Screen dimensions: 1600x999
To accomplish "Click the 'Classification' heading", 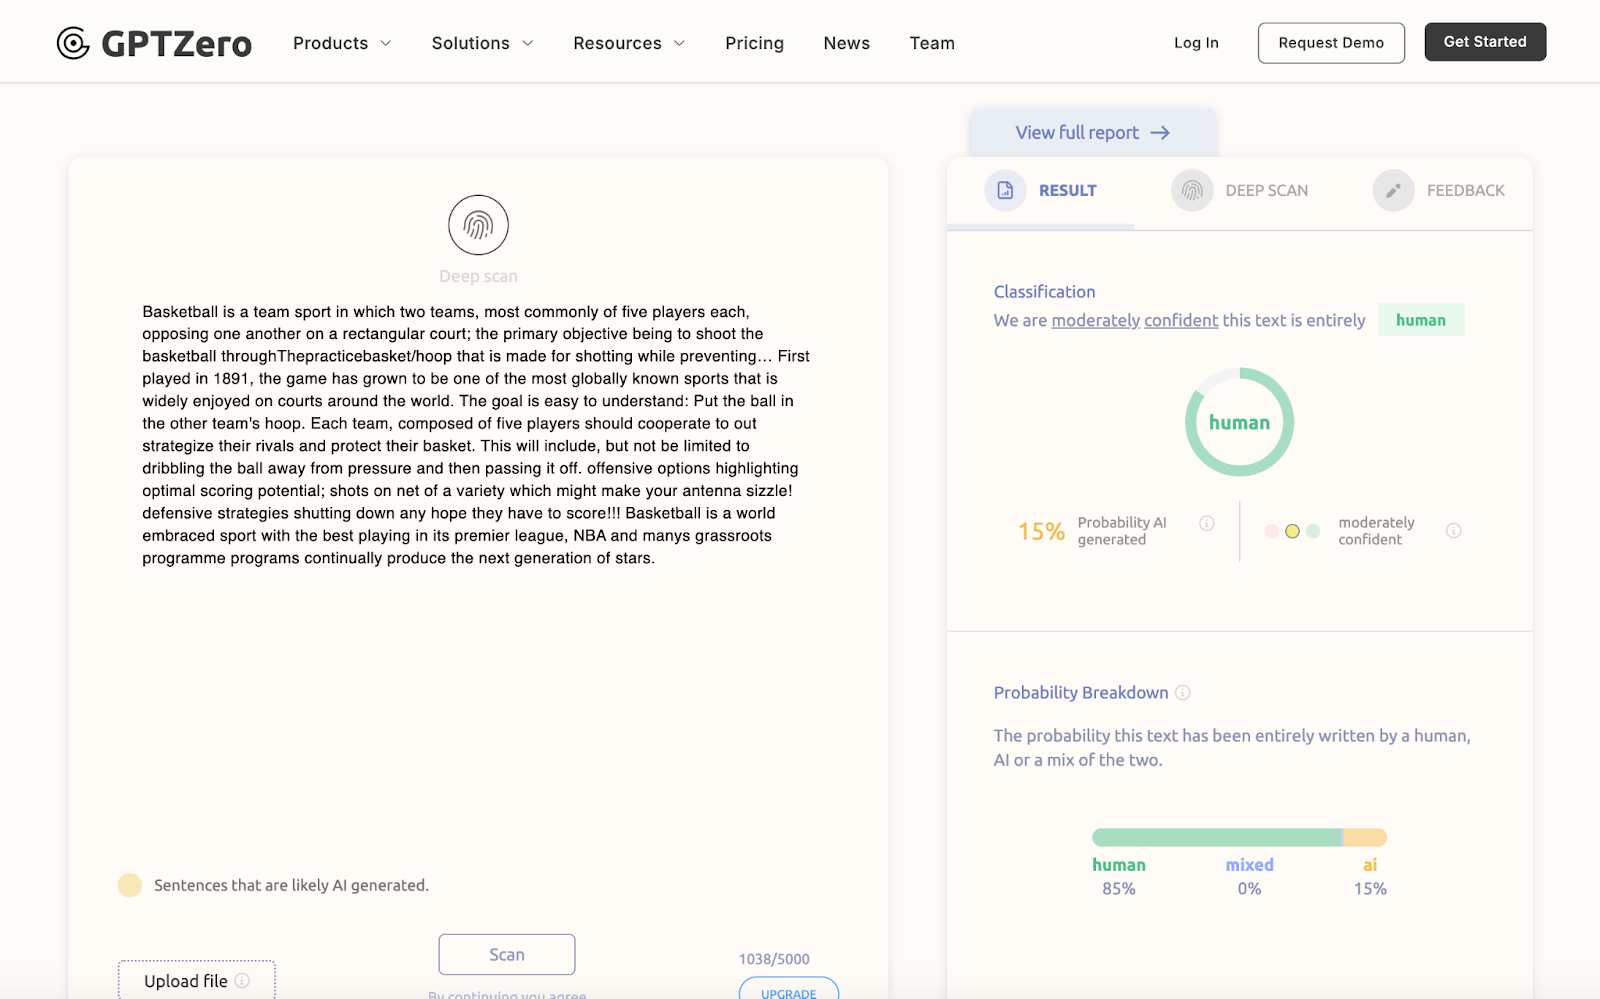I will (1044, 292).
